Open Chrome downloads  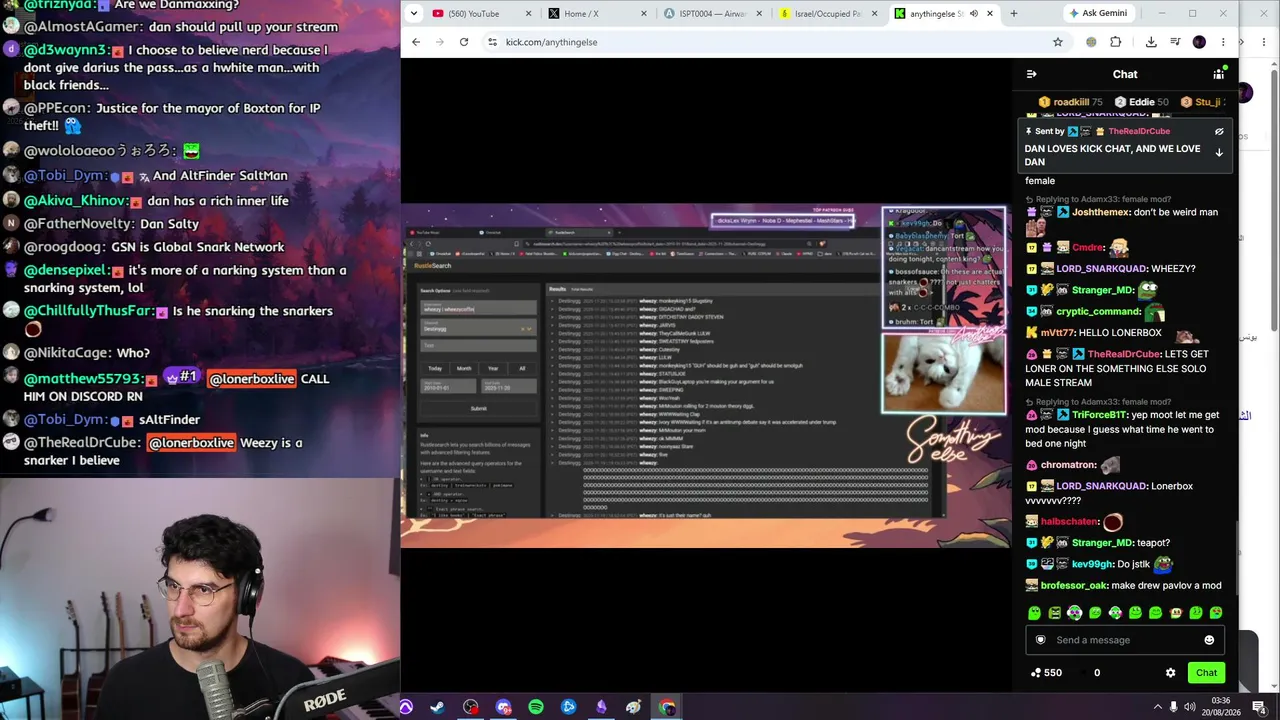point(1151,42)
